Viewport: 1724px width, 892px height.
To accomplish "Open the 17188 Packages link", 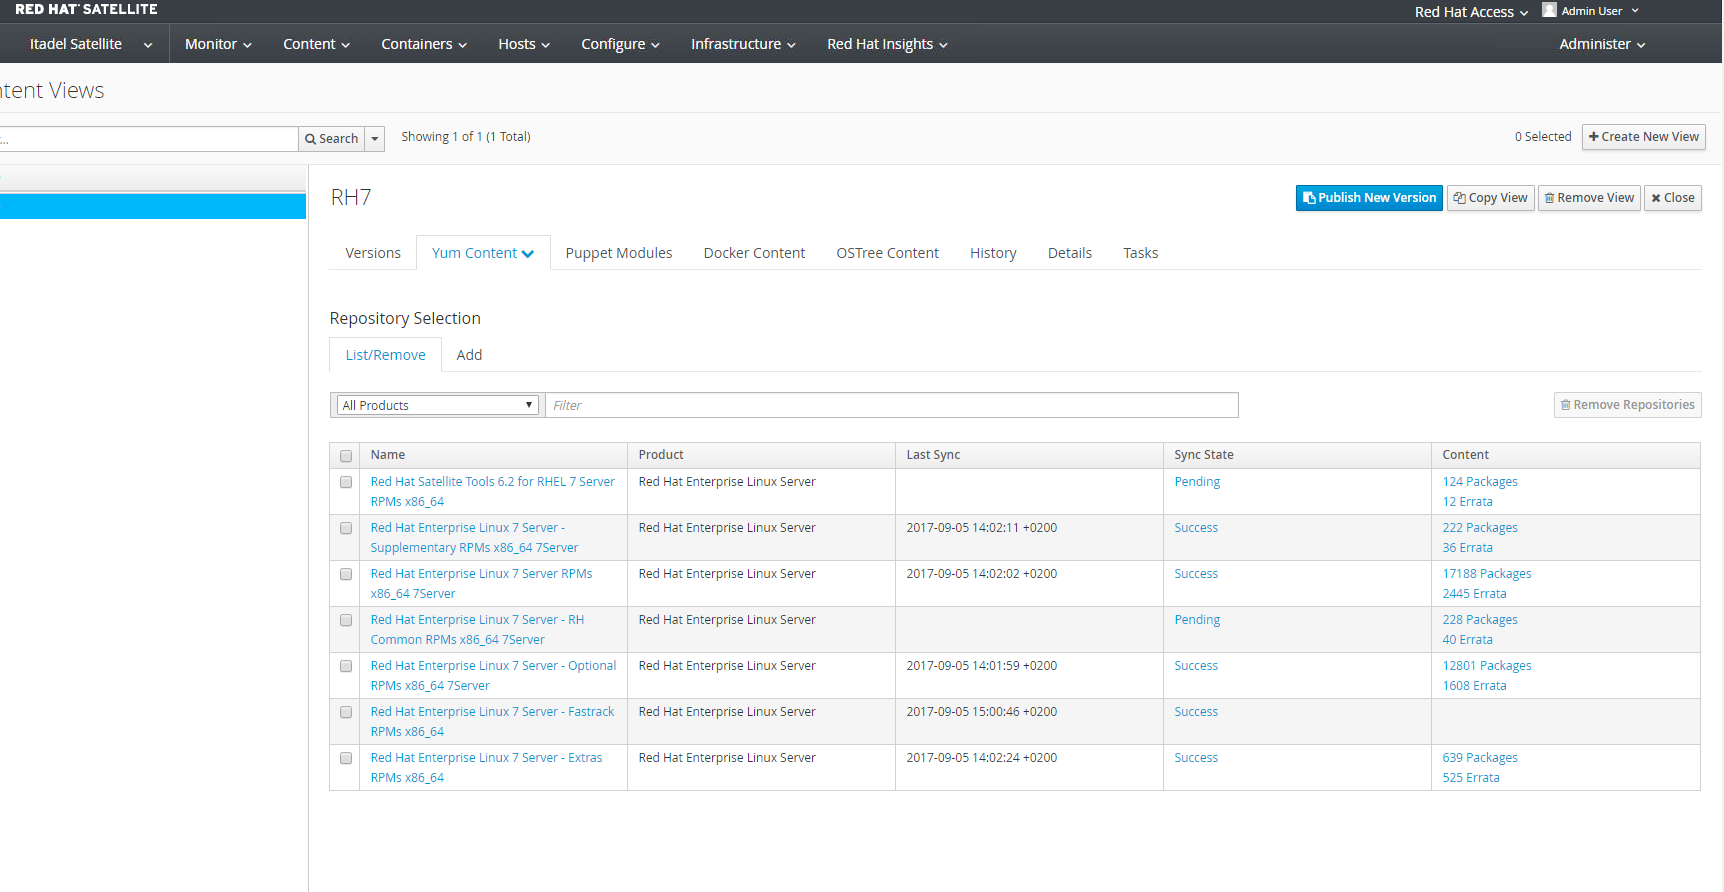I will click(x=1487, y=574).
